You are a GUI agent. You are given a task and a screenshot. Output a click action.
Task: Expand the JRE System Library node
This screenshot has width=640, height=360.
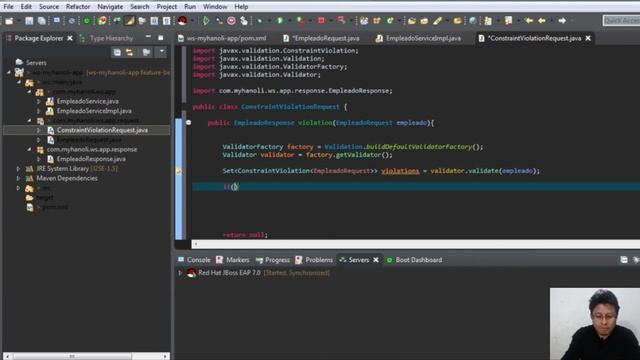click(18, 169)
